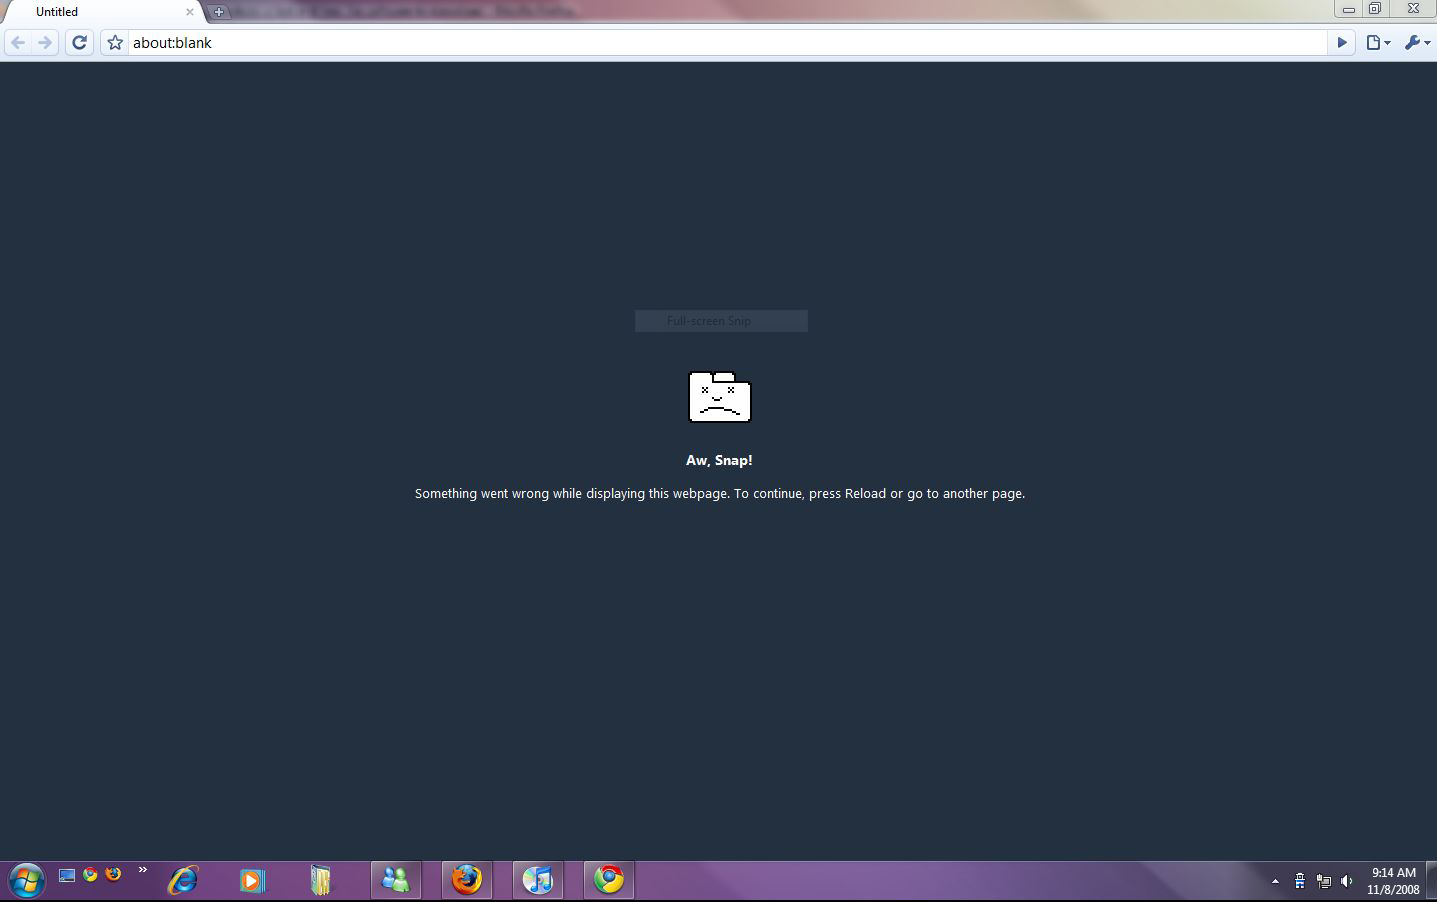Click the Show Desktop strip beside the clock
1437x902 pixels.
[x=1431, y=881]
